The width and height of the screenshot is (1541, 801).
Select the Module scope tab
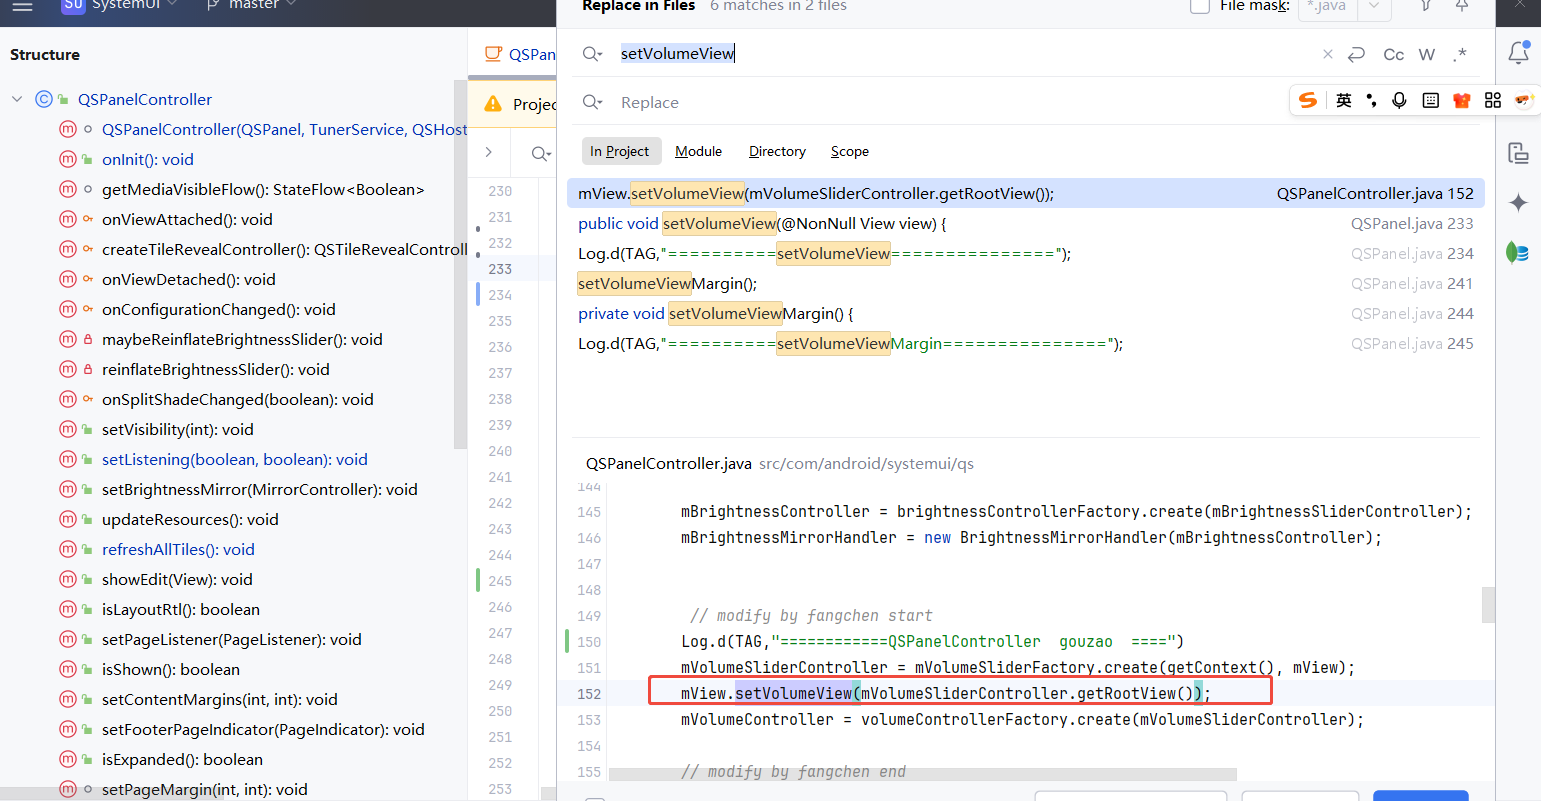tap(698, 151)
